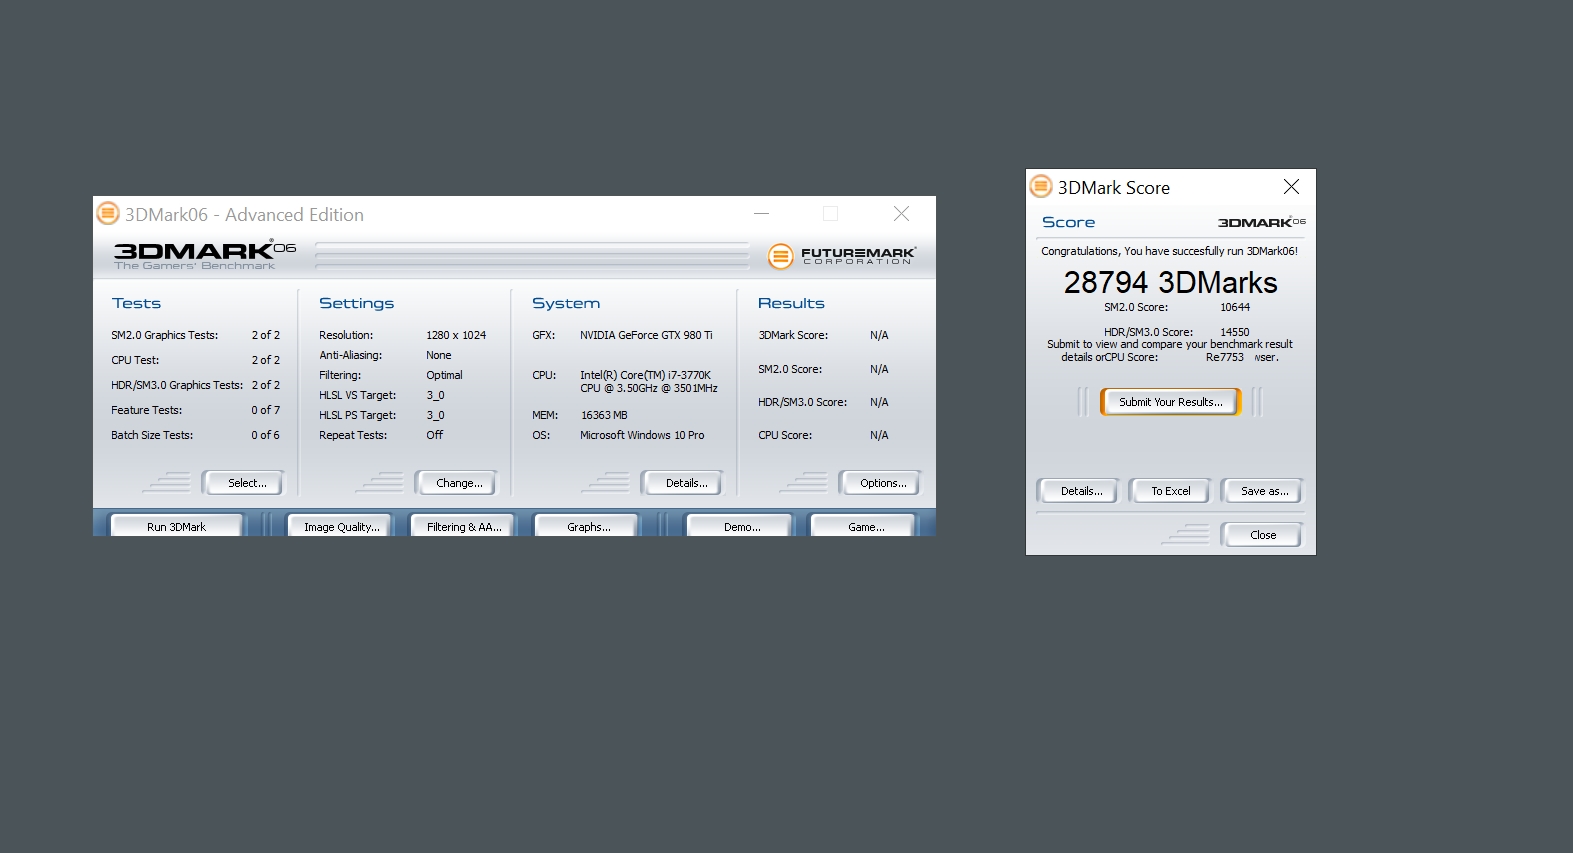Click the Intel Core i7-3770K CPU text
The height and width of the screenshot is (853, 1573).
(649, 381)
